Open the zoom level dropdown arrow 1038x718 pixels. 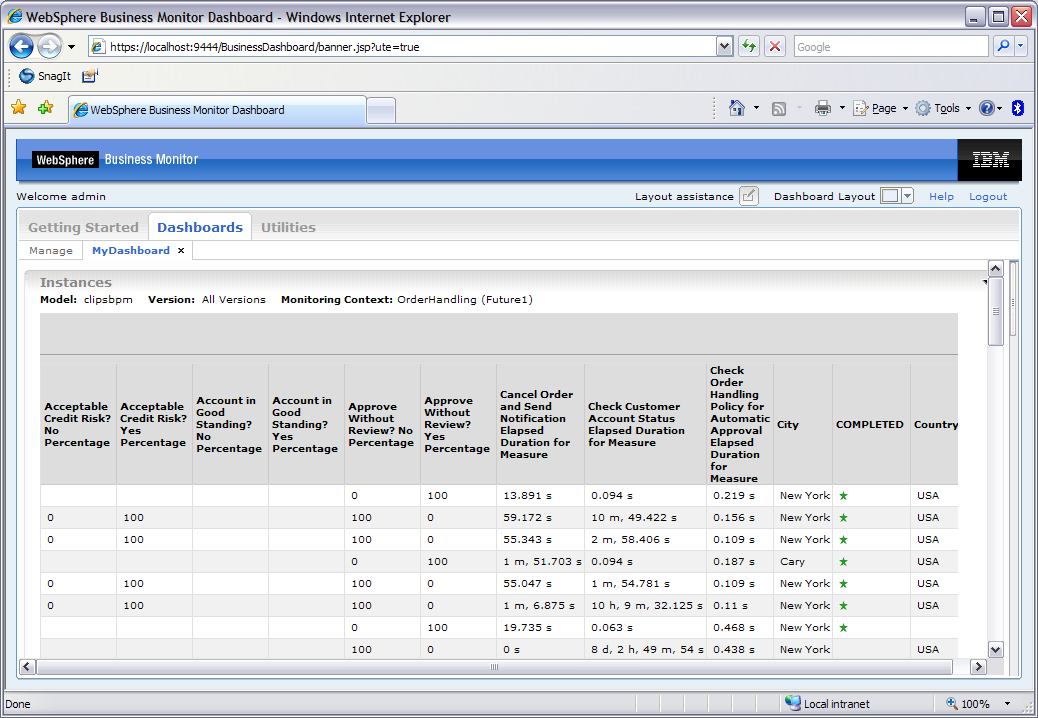[x=1008, y=703]
